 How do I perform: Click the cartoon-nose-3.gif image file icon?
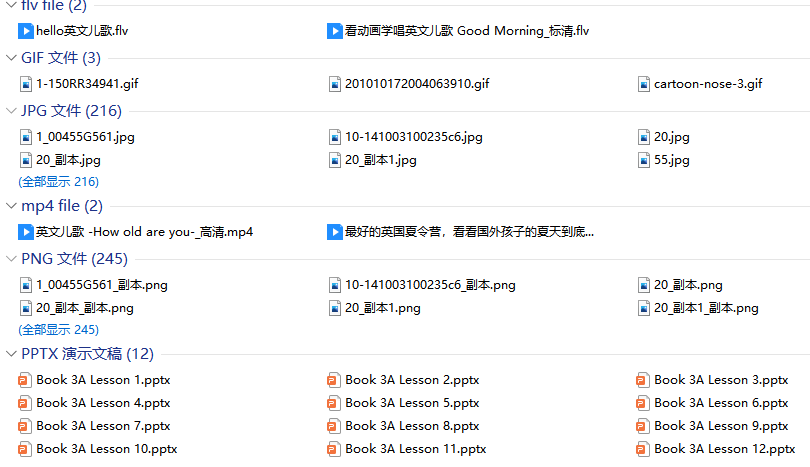(x=644, y=84)
